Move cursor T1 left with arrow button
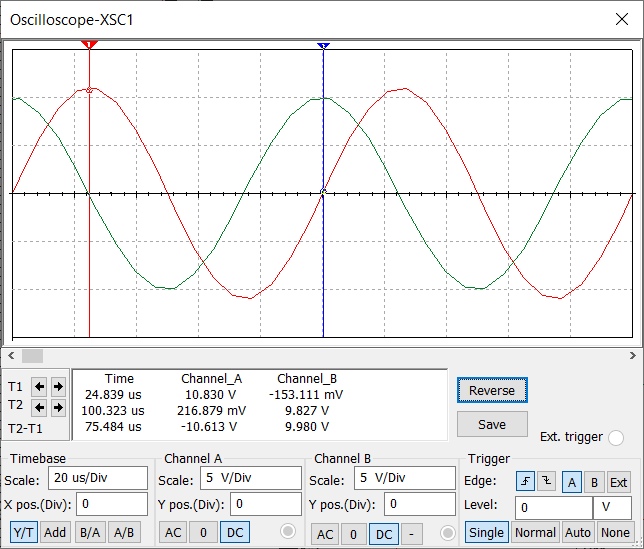This screenshot has height=549, width=644. [x=39, y=386]
